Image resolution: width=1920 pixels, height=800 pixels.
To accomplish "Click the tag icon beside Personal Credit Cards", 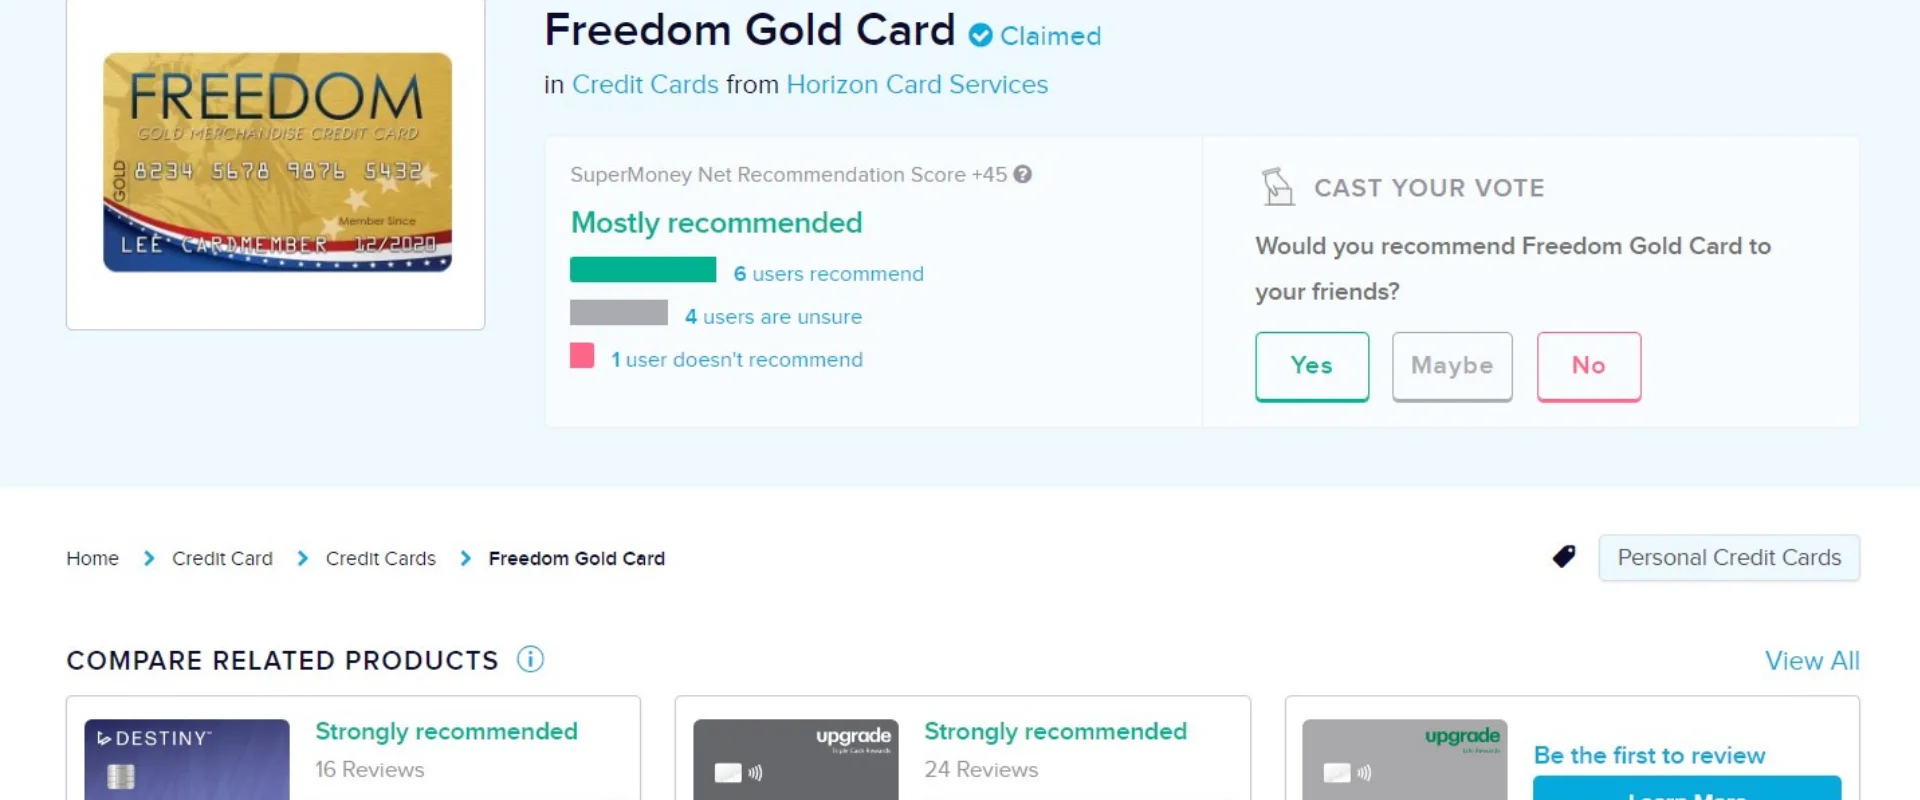I will (x=1564, y=556).
